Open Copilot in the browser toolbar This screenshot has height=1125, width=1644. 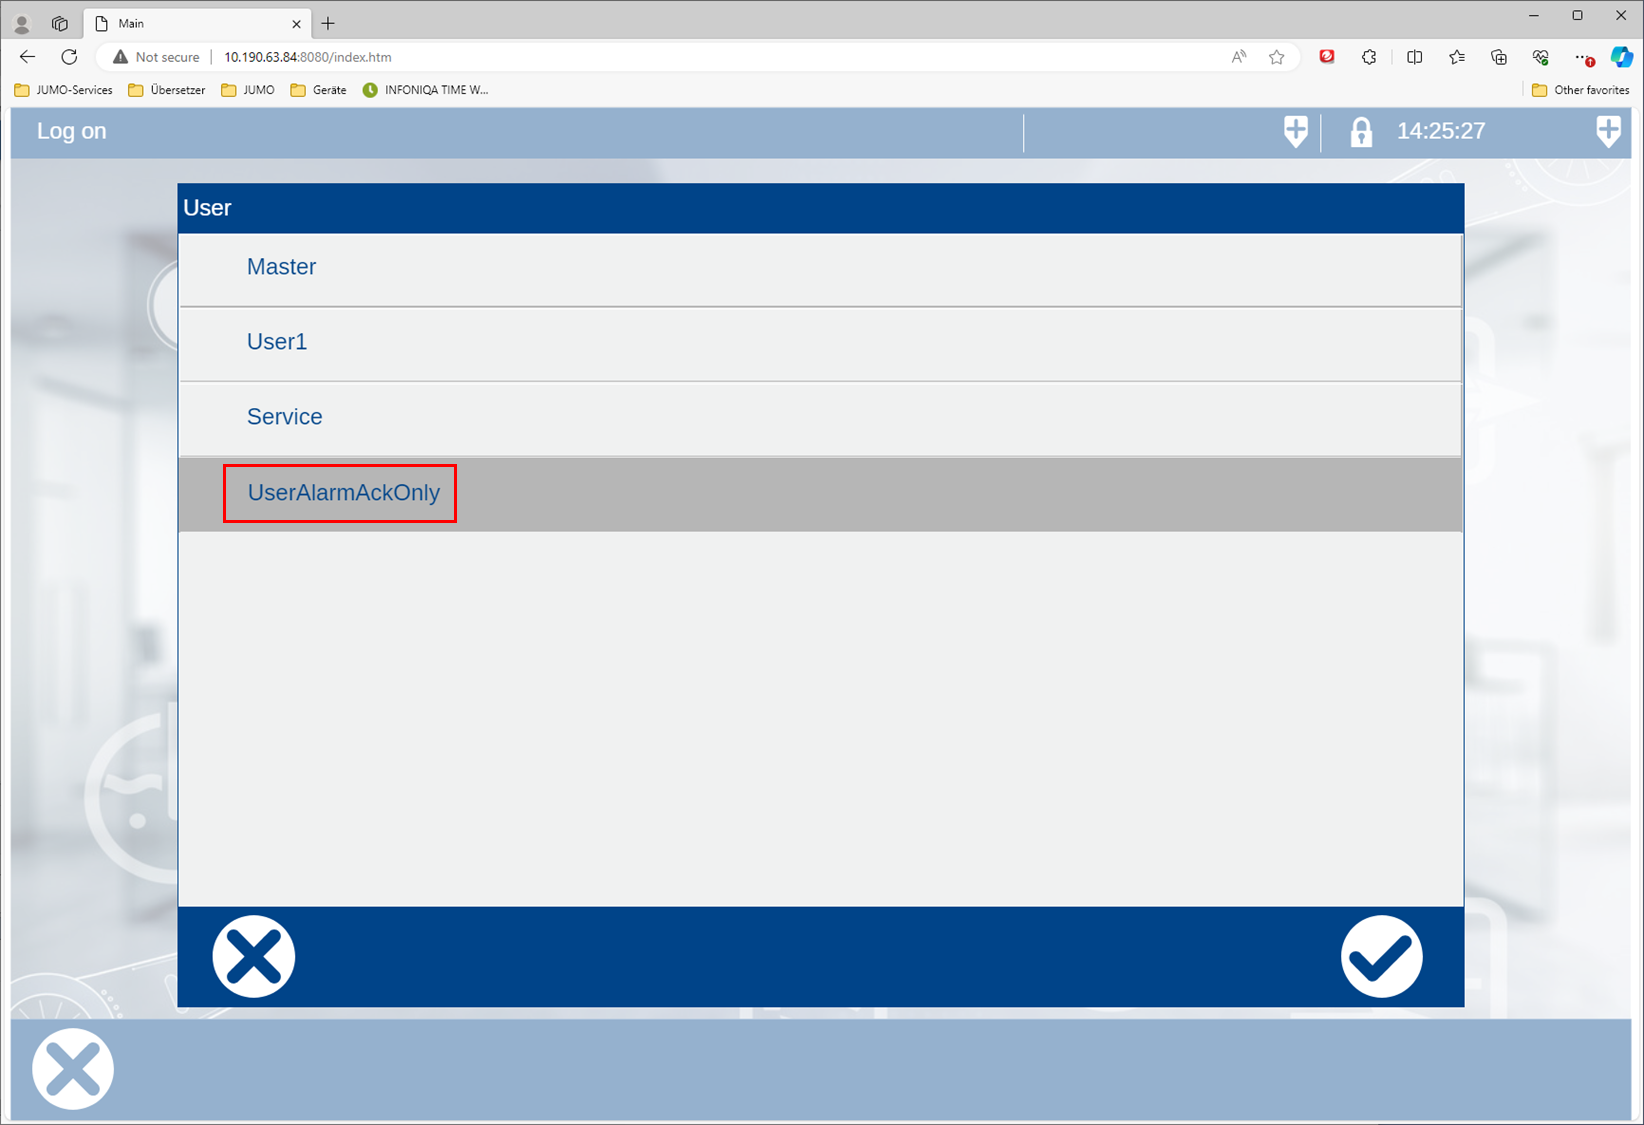[x=1621, y=57]
